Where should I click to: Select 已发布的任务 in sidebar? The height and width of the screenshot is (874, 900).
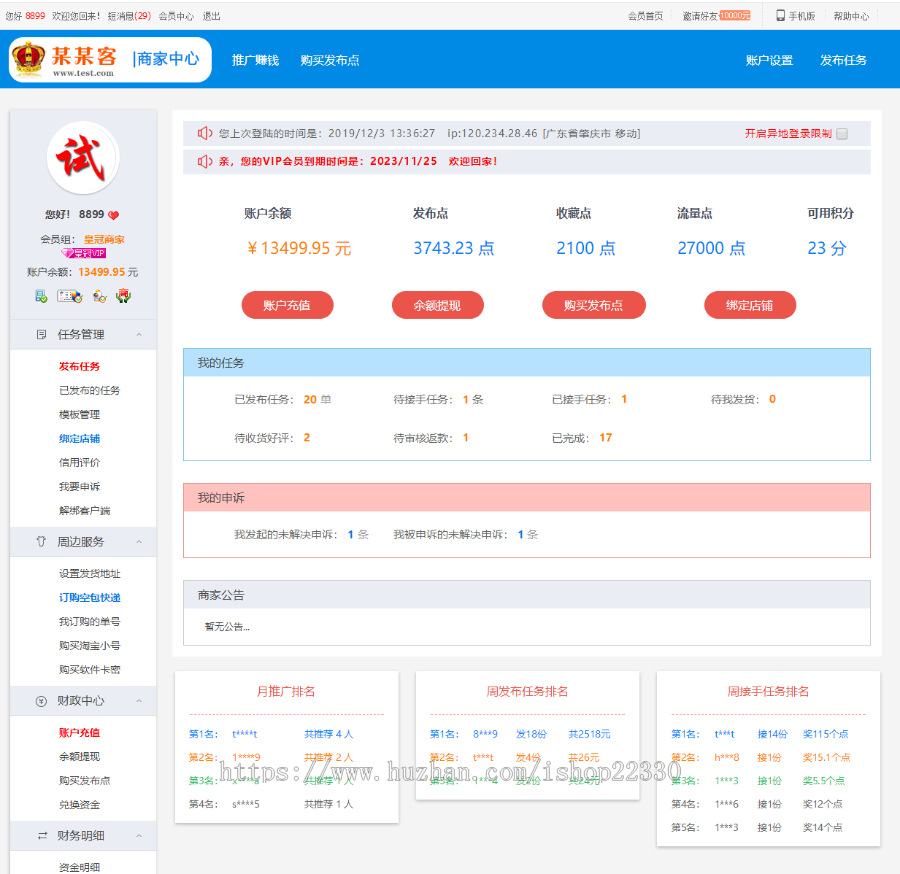point(90,391)
